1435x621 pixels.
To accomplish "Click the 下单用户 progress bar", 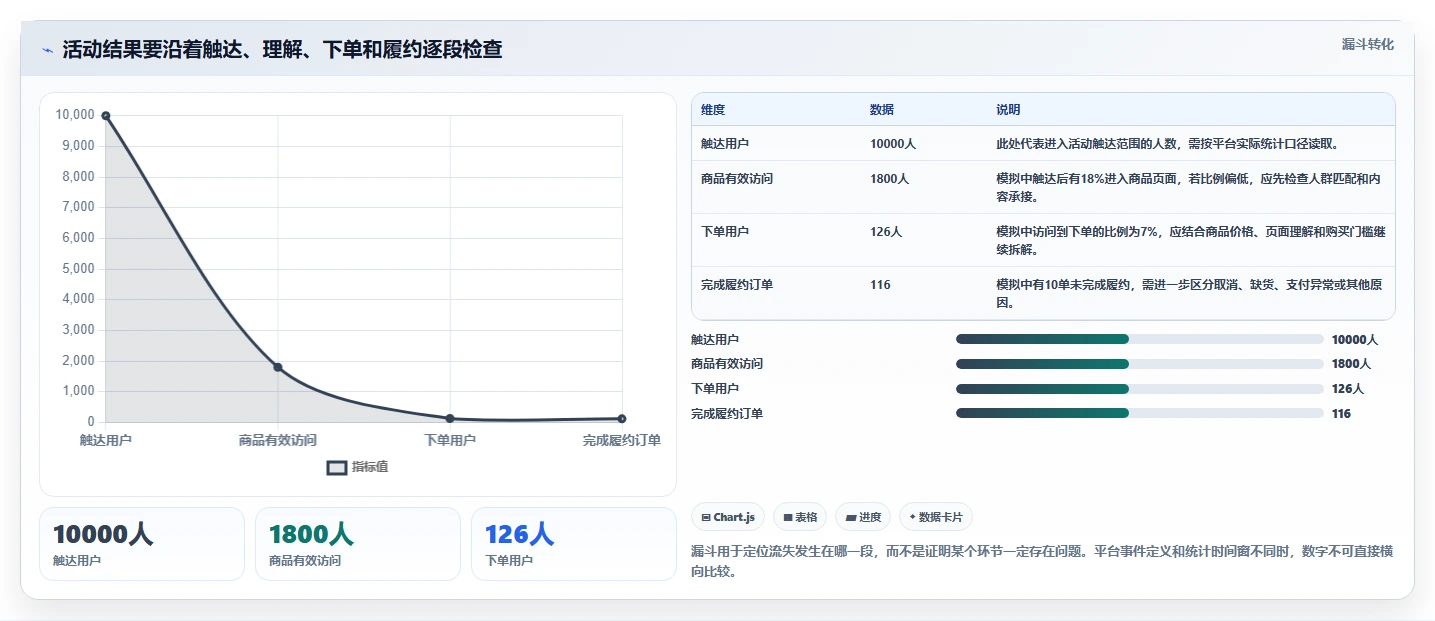I will 1140,389.
